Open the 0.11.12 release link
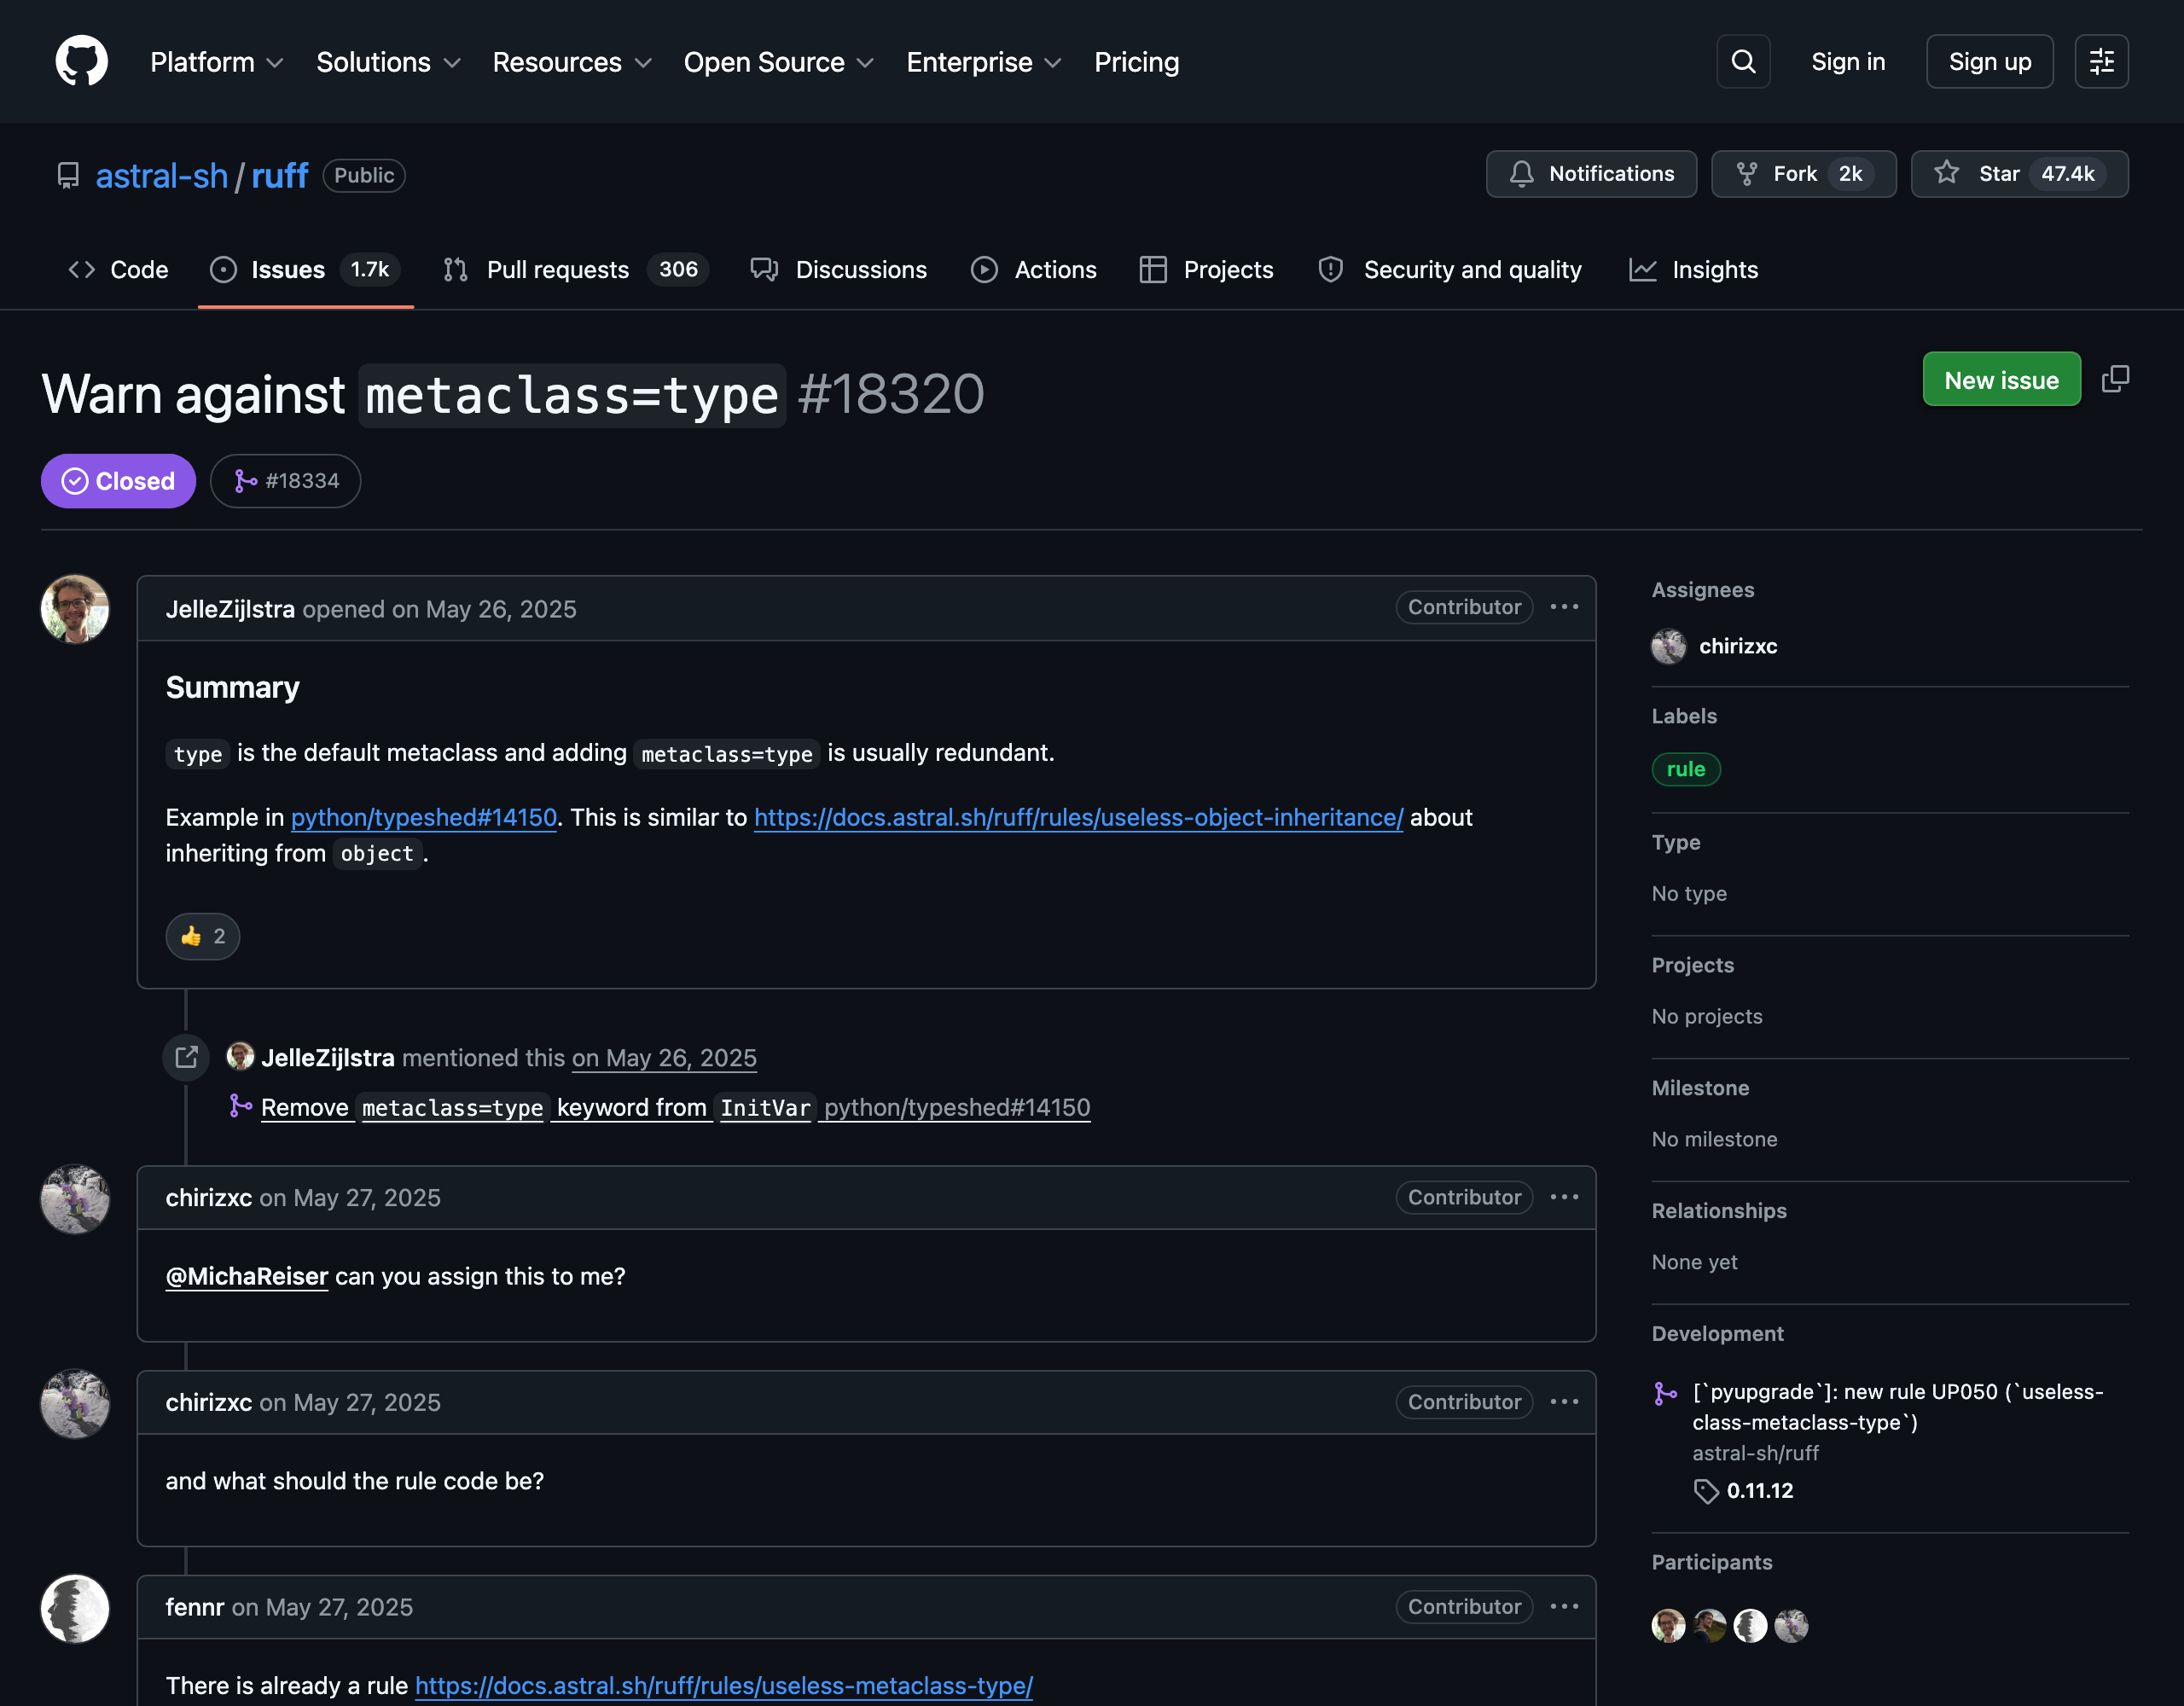Image resolution: width=2184 pixels, height=1706 pixels. click(1760, 1491)
